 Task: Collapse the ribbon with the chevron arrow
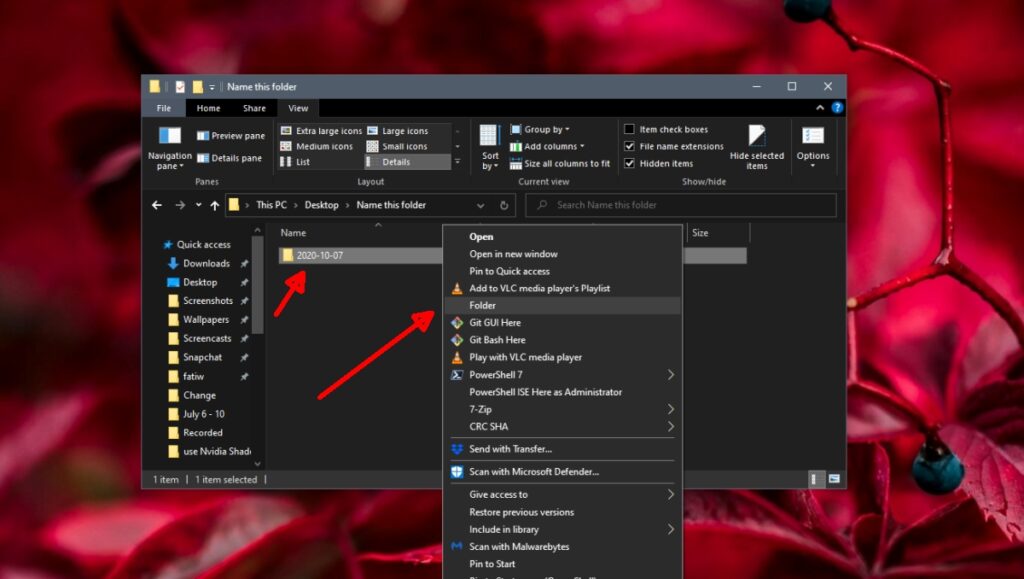point(819,107)
